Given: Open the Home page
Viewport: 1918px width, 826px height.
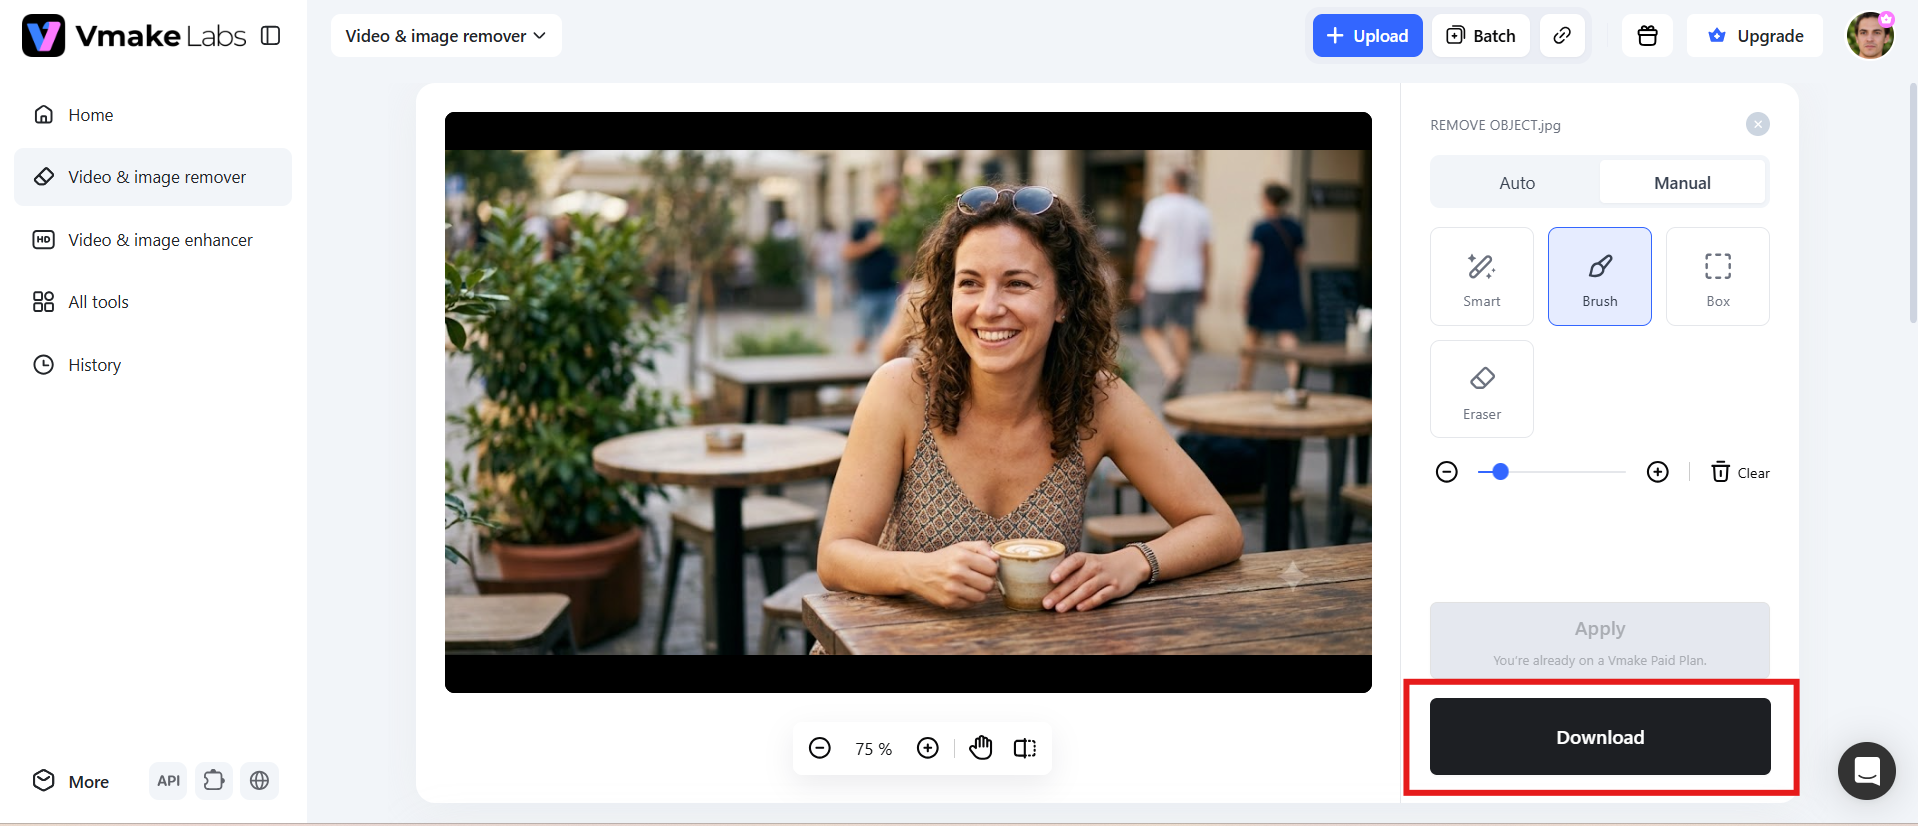Looking at the screenshot, I should [x=153, y=115].
